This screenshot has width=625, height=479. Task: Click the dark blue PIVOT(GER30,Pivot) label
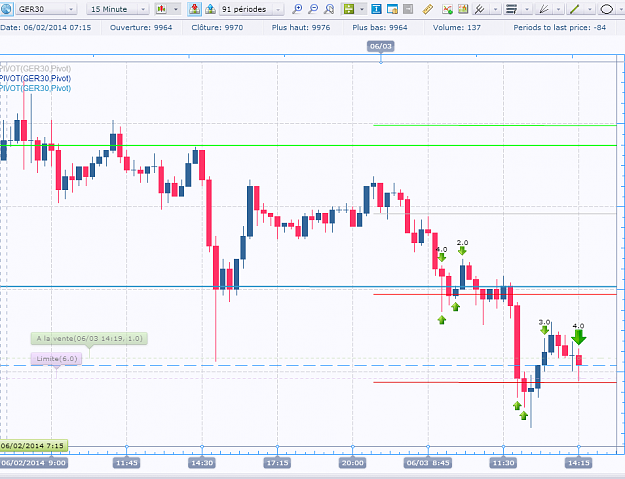(x=35, y=79)
